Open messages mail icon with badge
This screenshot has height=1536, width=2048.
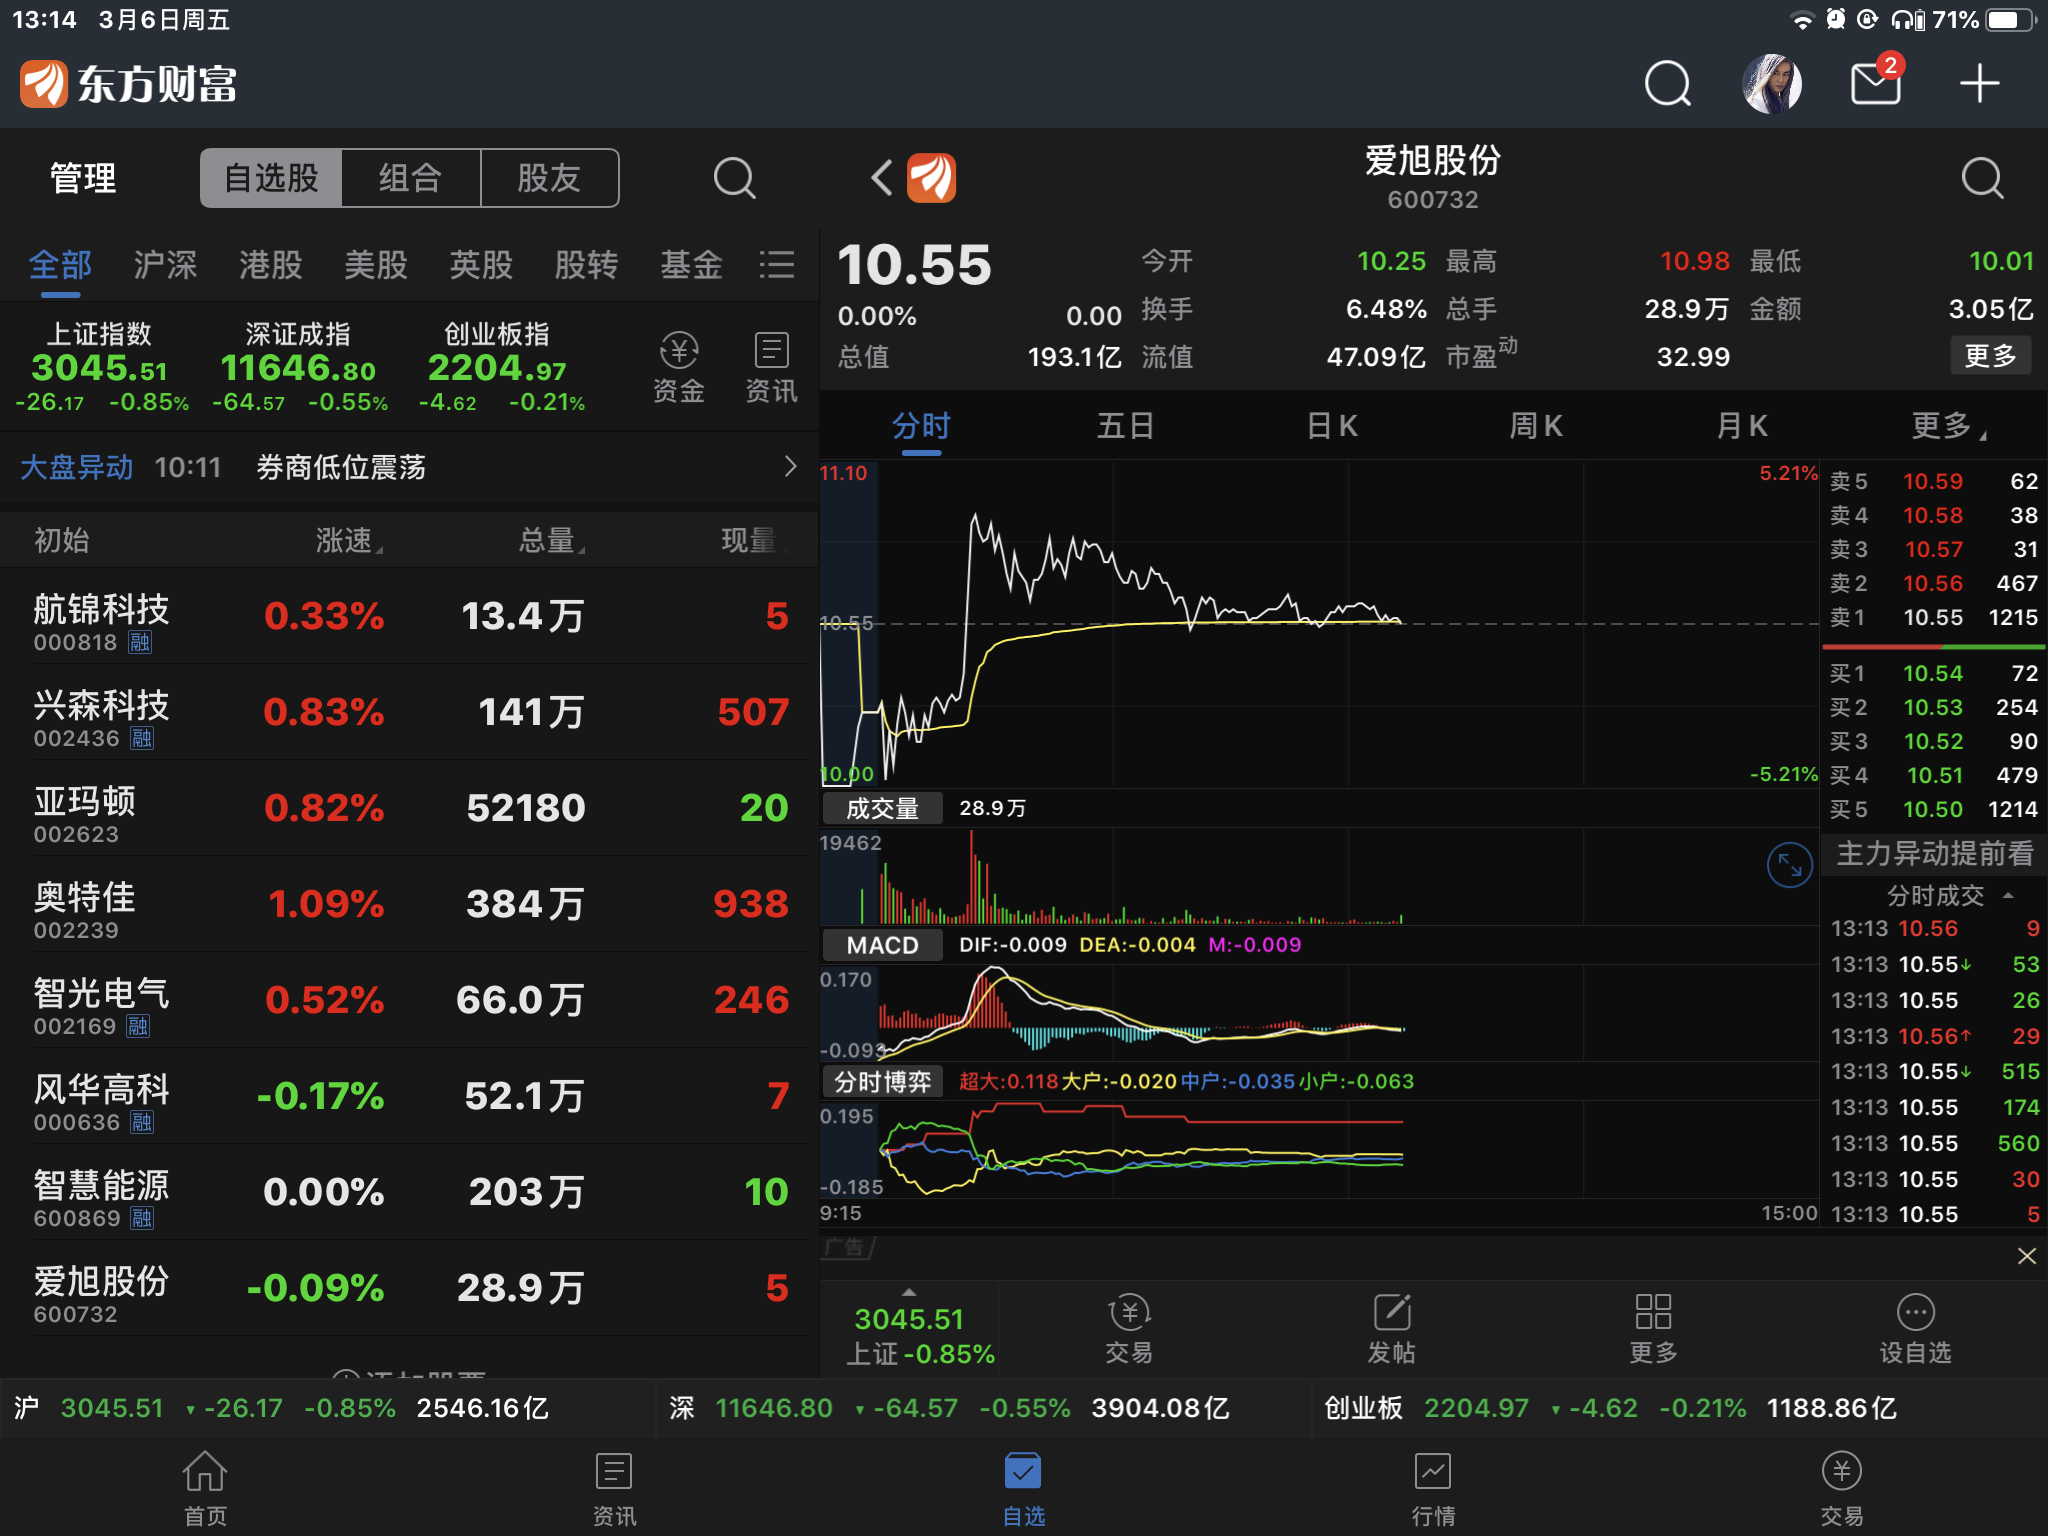tap(1877, 82)
